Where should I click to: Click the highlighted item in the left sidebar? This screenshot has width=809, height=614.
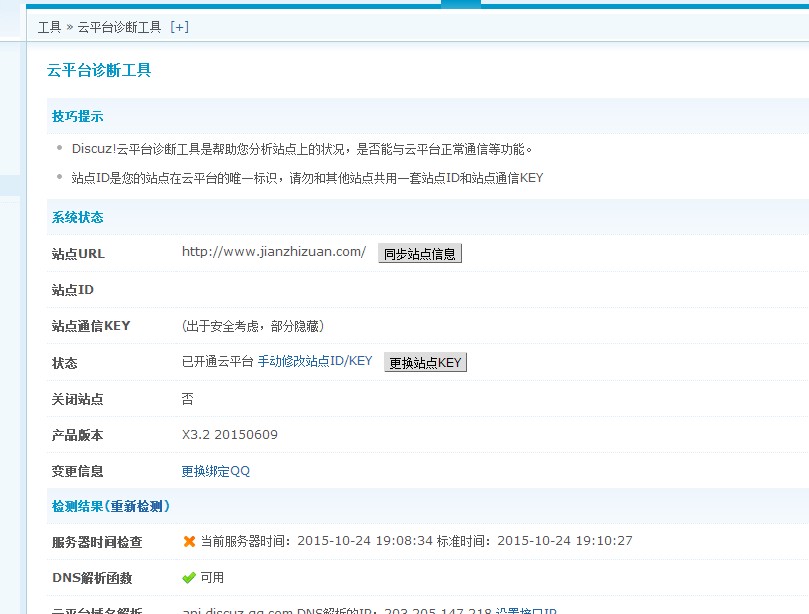tap(10, 185)
